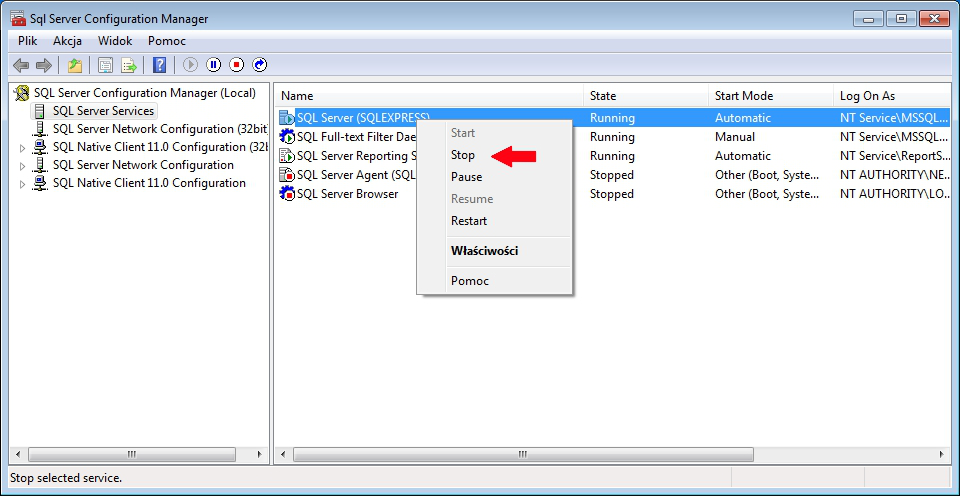
Task: Click the left pane horizontal scrollbar thumb
Action: point(132,454)
